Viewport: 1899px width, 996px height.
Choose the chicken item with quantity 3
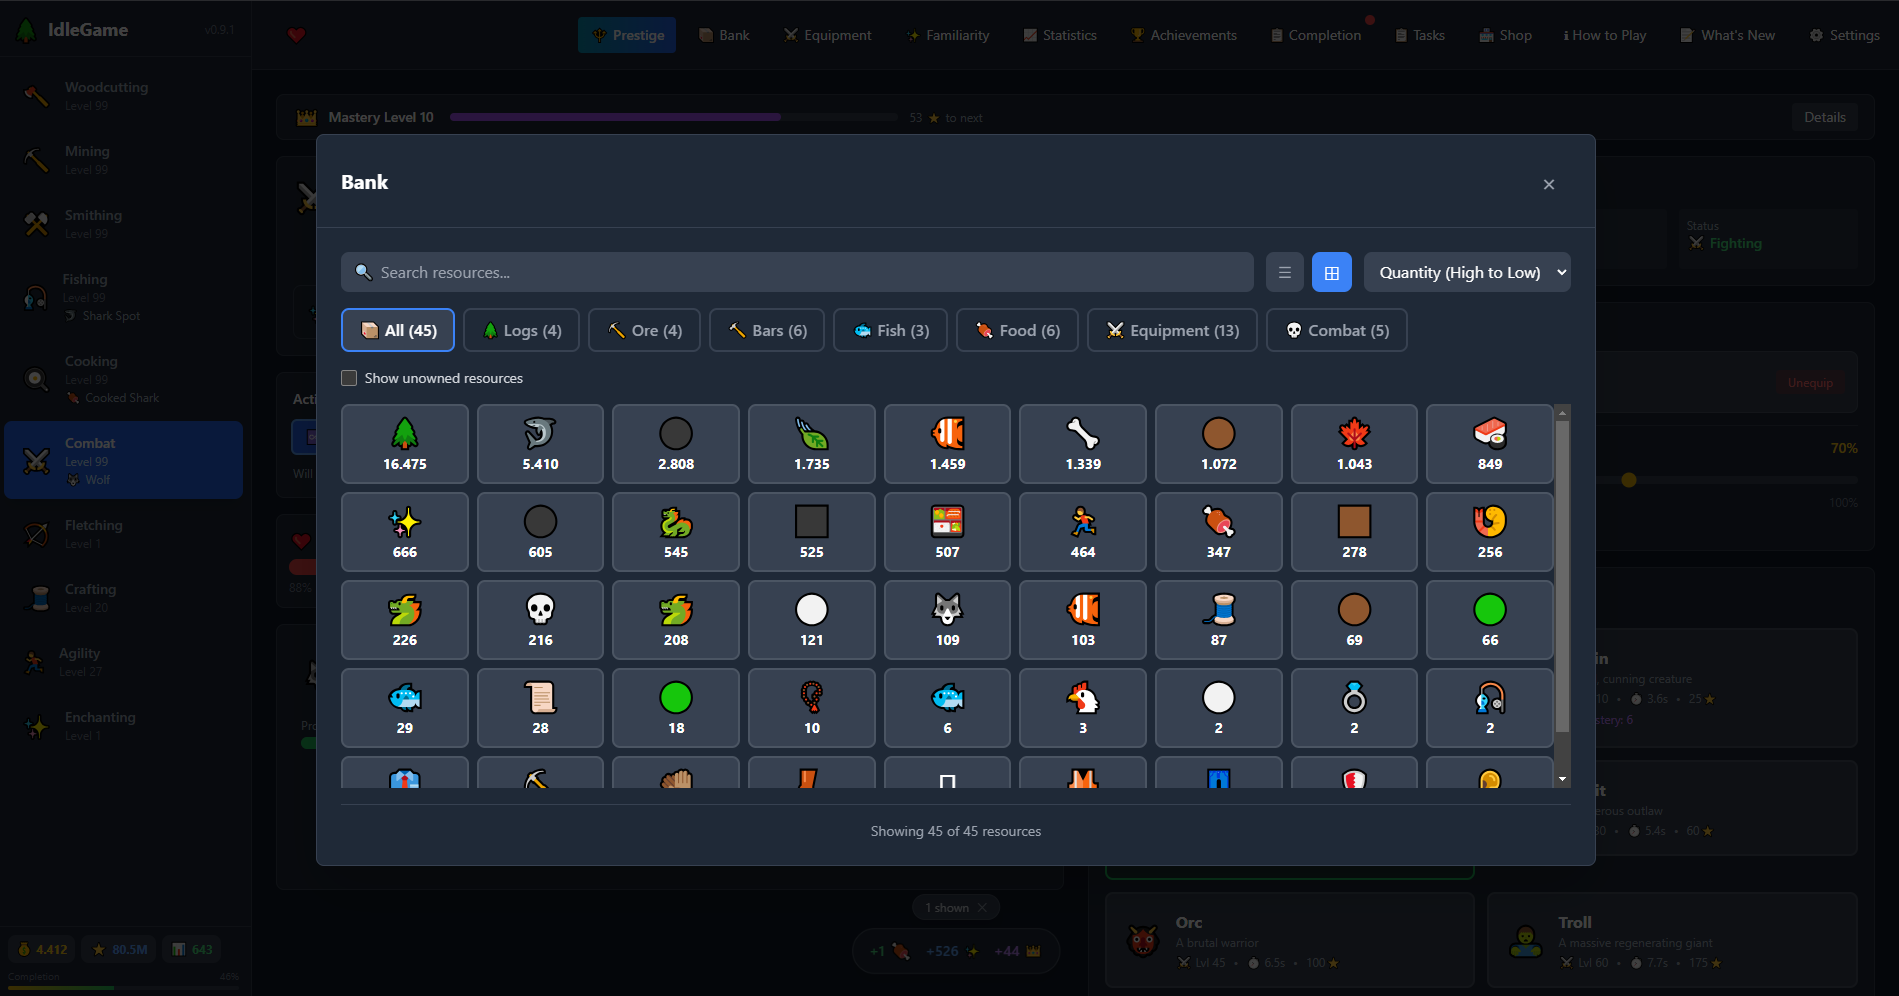[1083, 708]
